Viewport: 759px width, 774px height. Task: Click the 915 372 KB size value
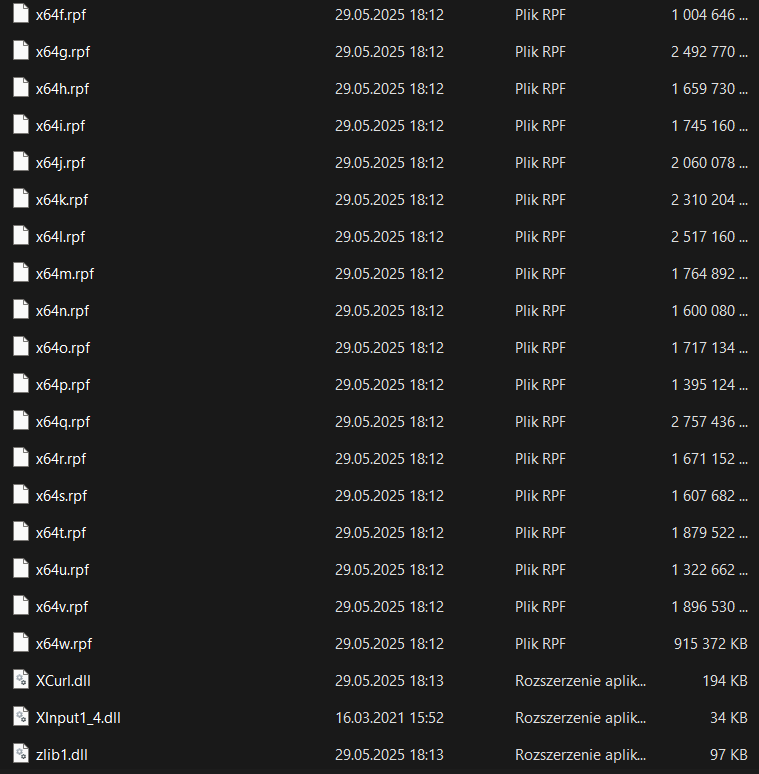pyautogui.click(x=711, y=643)
